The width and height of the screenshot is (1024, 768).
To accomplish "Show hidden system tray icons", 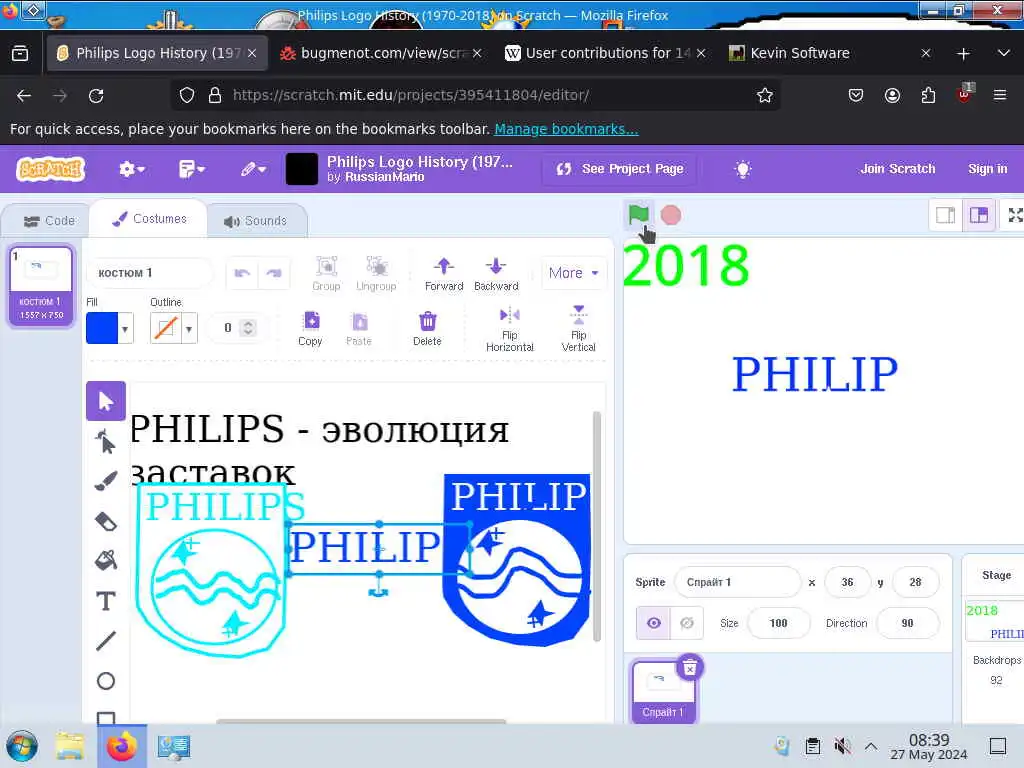I will (x=871, y=746).
